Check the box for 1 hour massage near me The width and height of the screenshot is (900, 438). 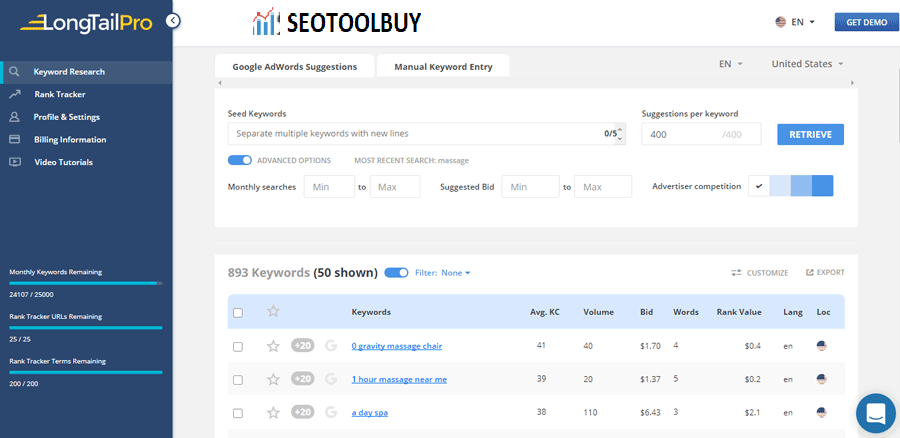point(238,380)
